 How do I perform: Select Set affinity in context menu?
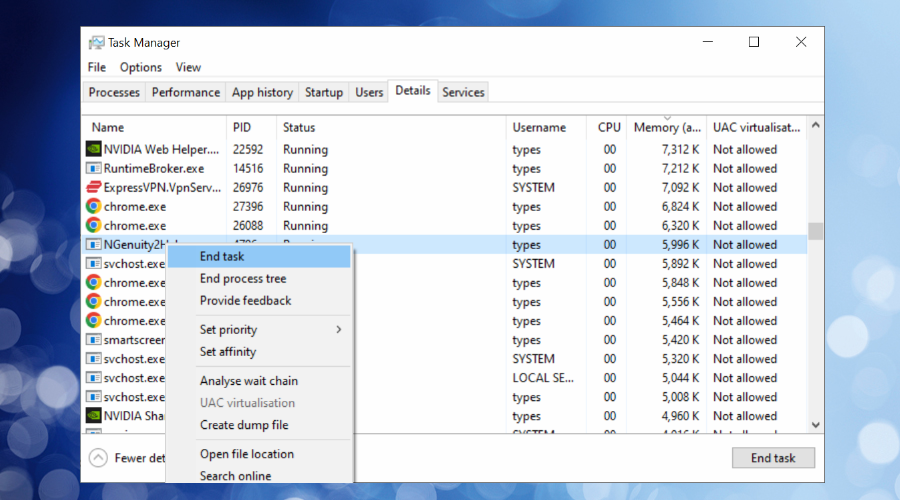tap(259, 352)
